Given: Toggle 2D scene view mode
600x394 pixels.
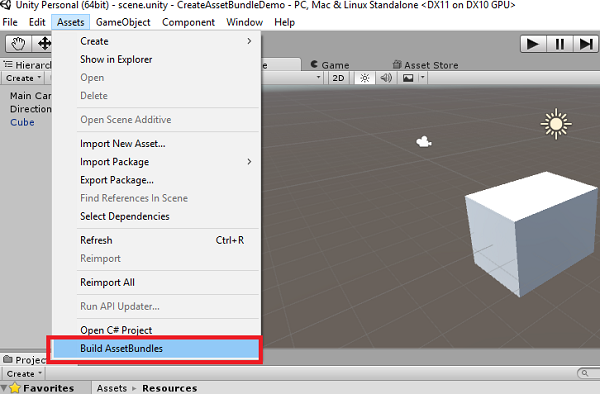Looking at the screenshot, I should click(x=338, y=78).
